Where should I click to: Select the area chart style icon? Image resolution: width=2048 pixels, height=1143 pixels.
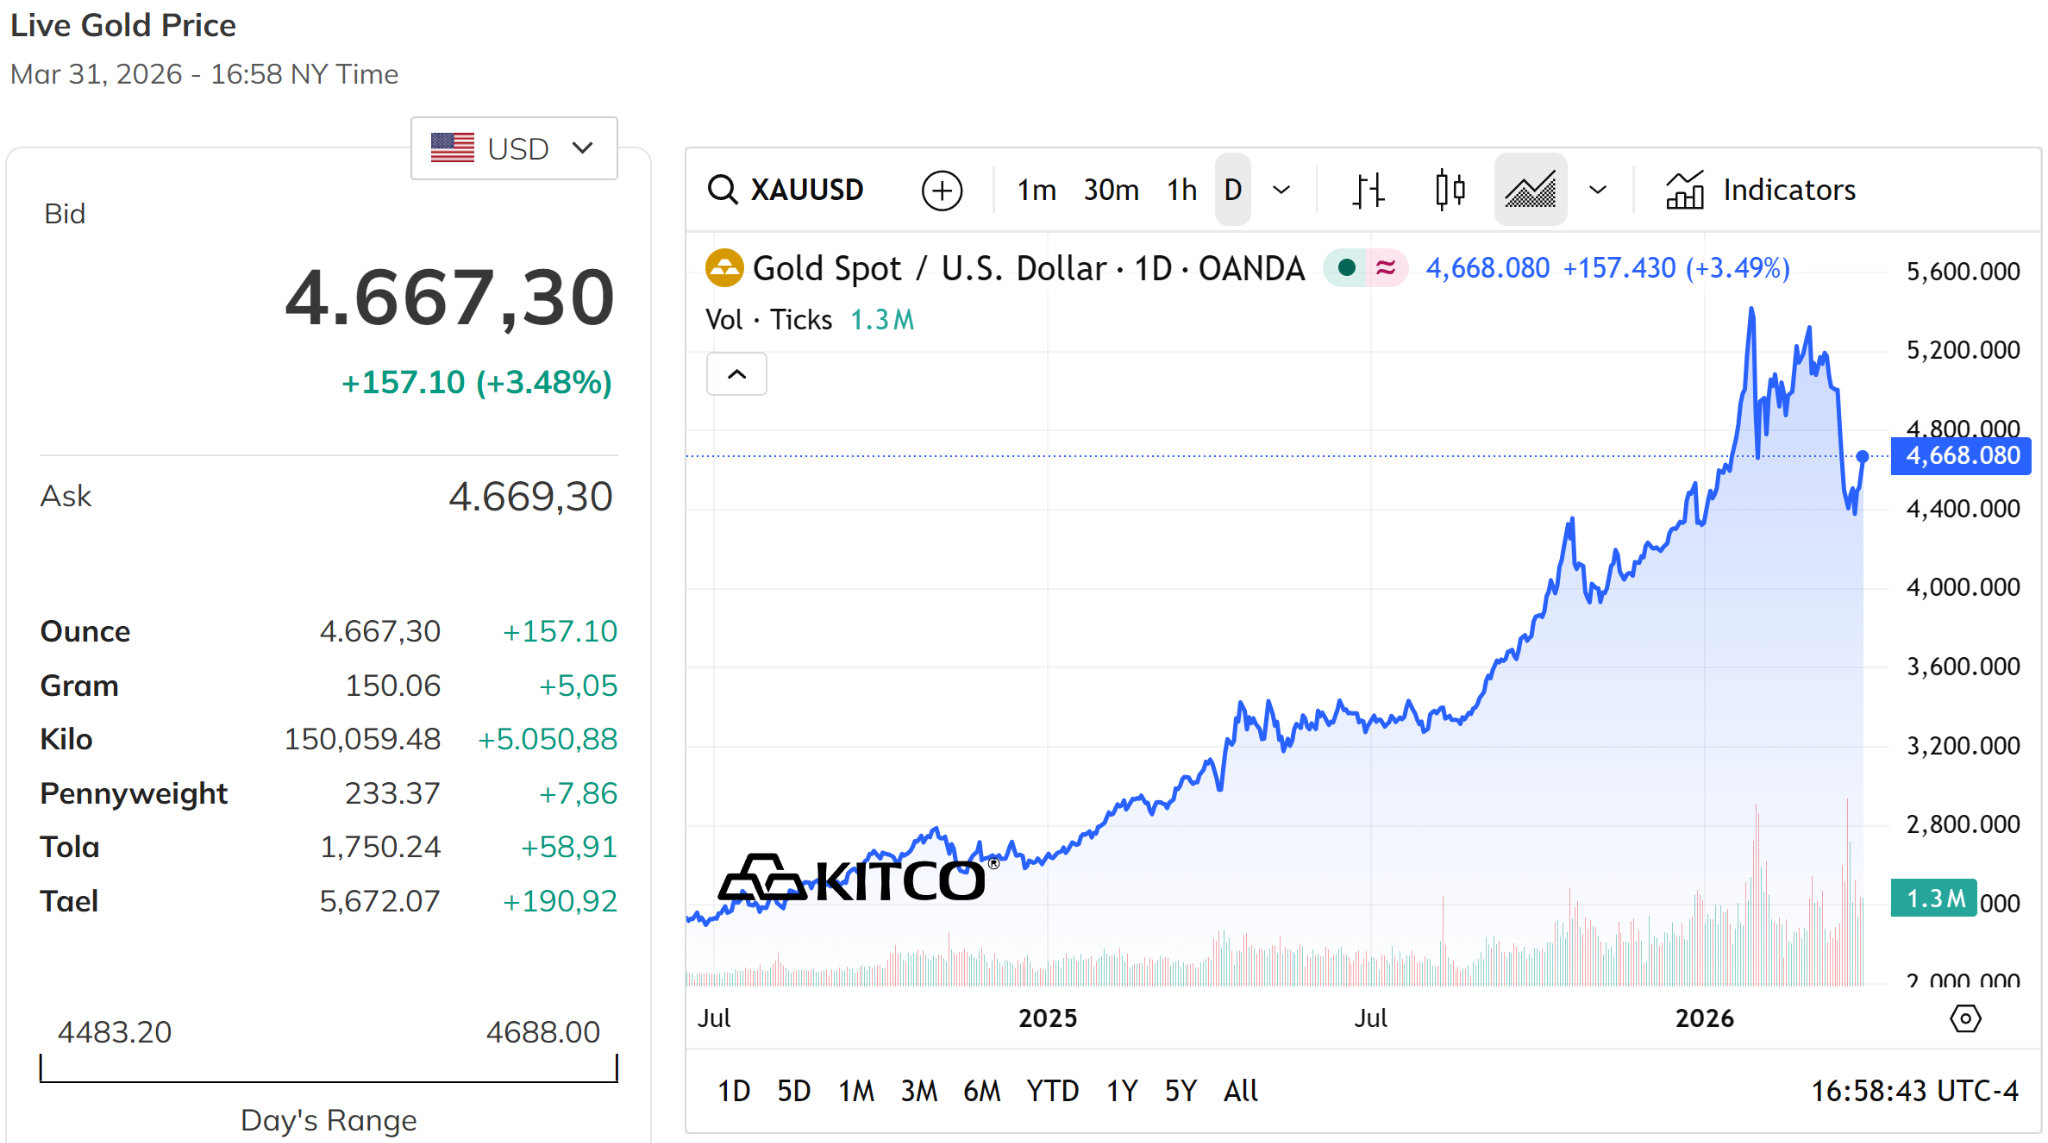coord(1530,189)
